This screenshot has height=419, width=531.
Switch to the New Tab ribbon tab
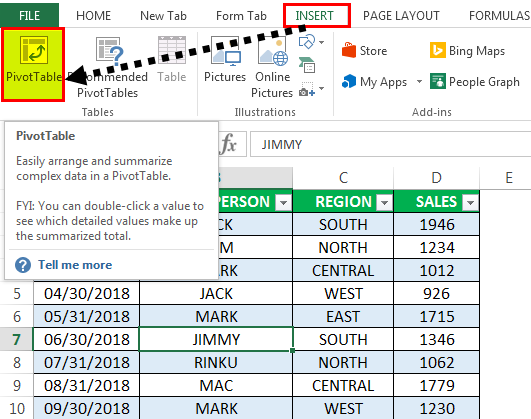tap(163, 16)
